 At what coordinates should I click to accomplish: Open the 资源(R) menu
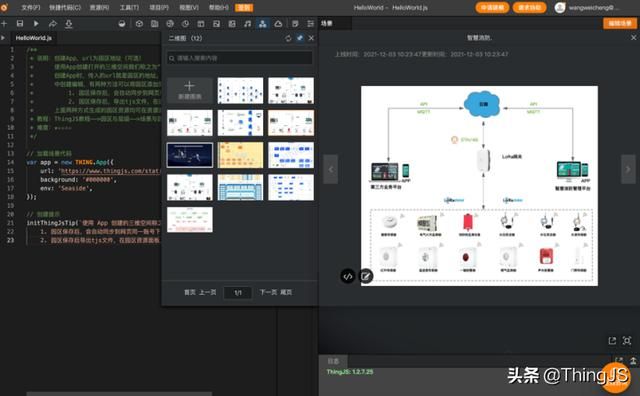pyautogui.click(x=99, y=7)
